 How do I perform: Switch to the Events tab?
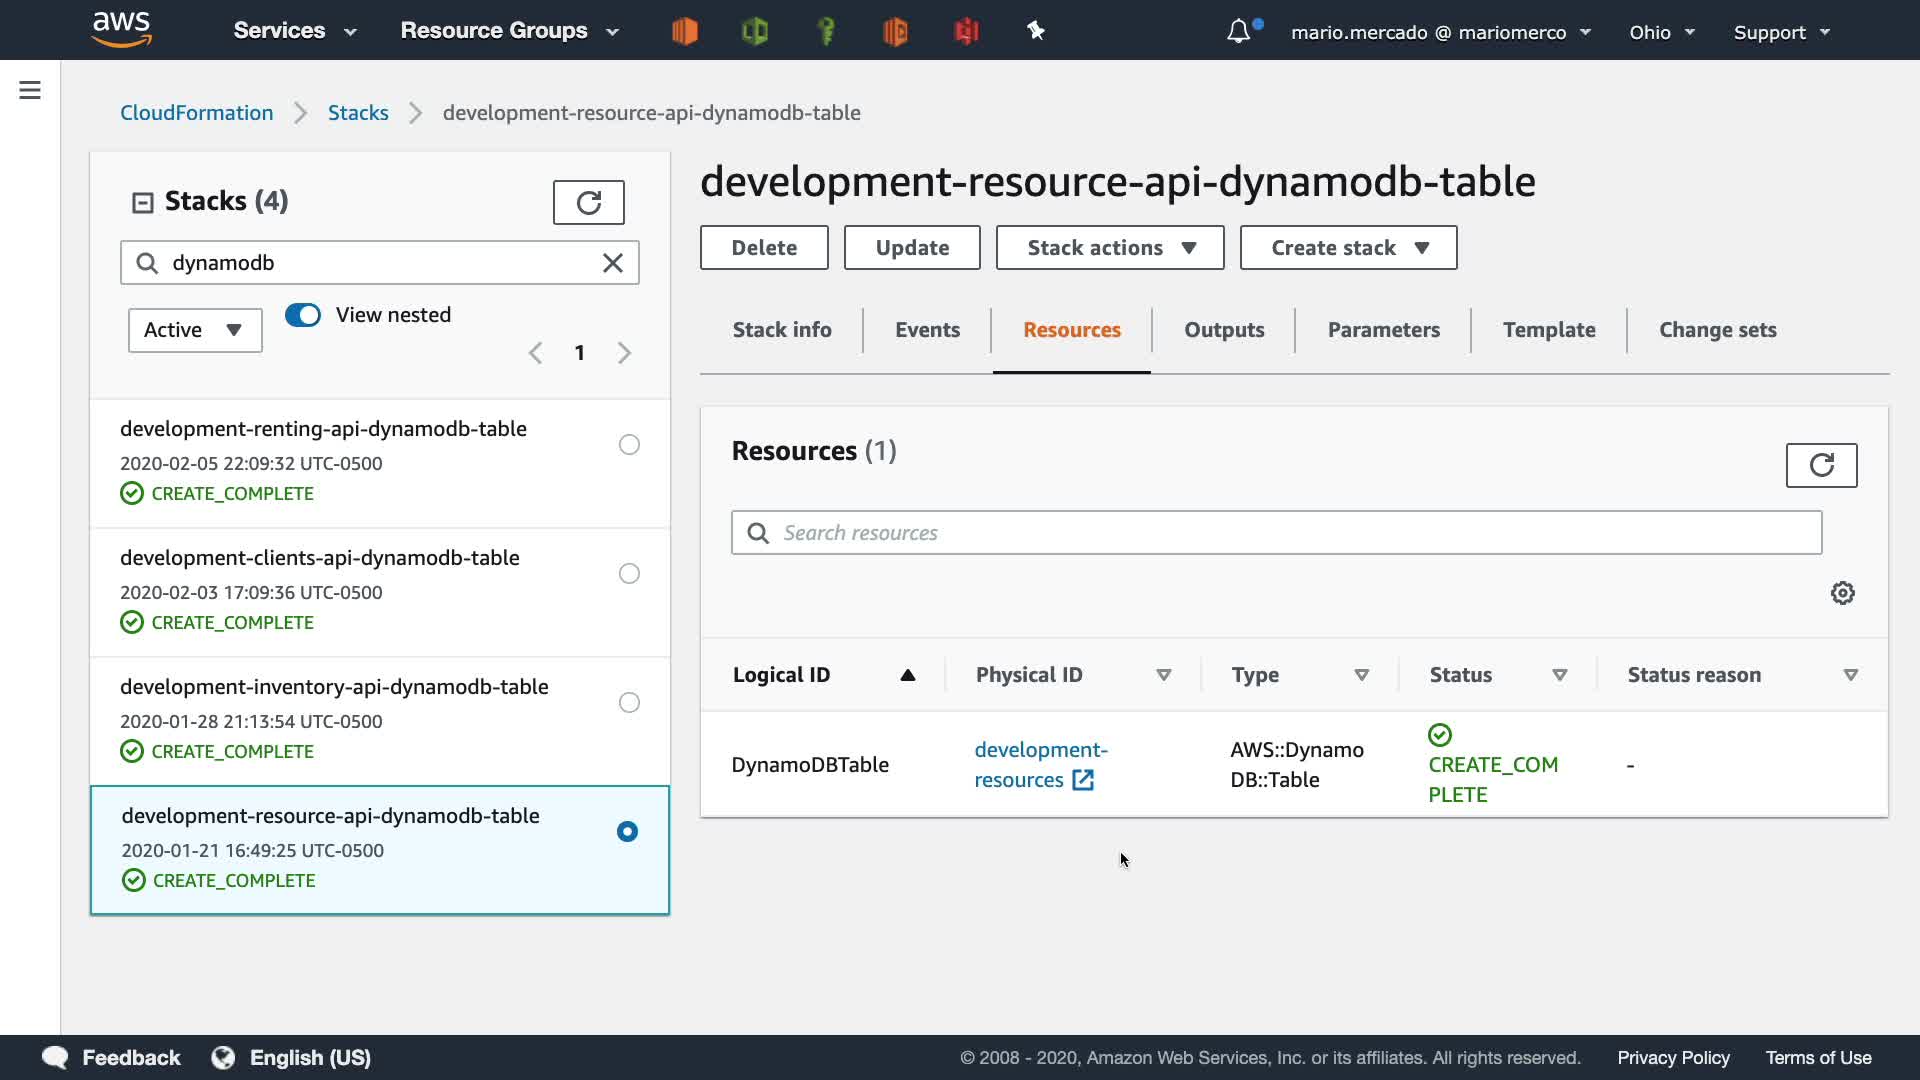click(x=927, y=331)
